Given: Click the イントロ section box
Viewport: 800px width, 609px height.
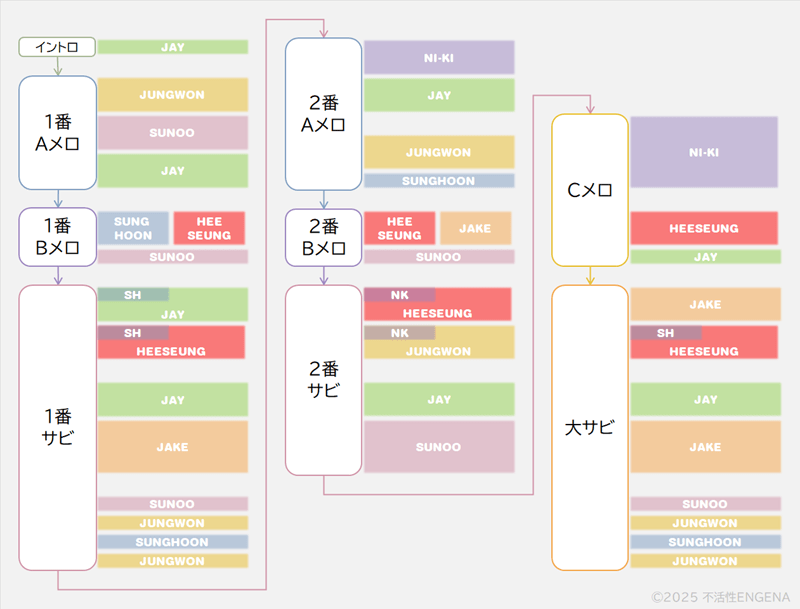Looking at the screenshot, I should 57,47.
